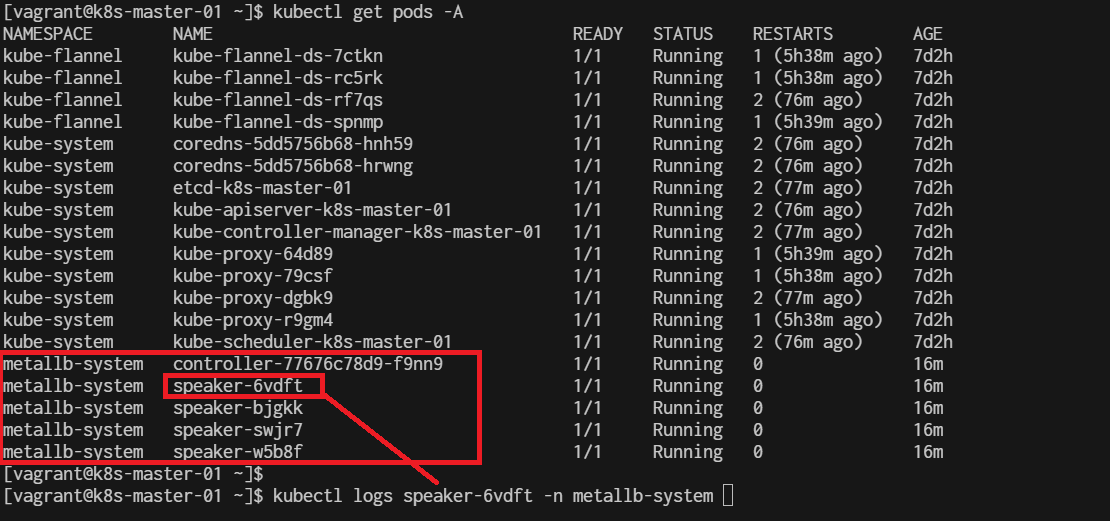Click the 'kubectl get pods -A' command text

[368, 12]
